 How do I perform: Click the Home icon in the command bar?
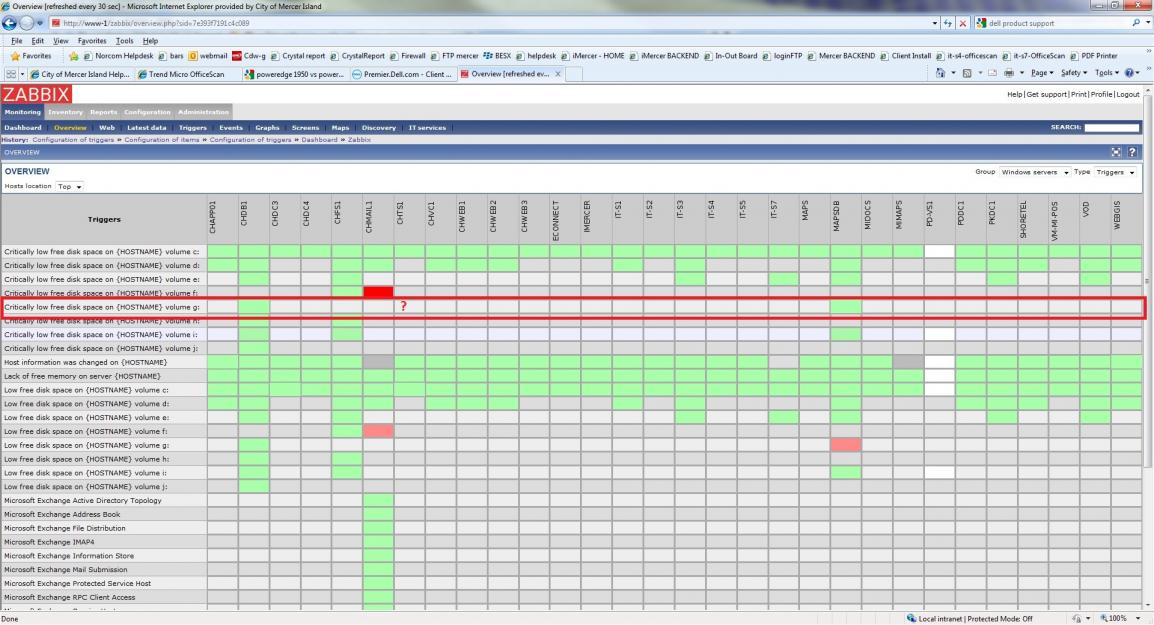click(940, 74)
